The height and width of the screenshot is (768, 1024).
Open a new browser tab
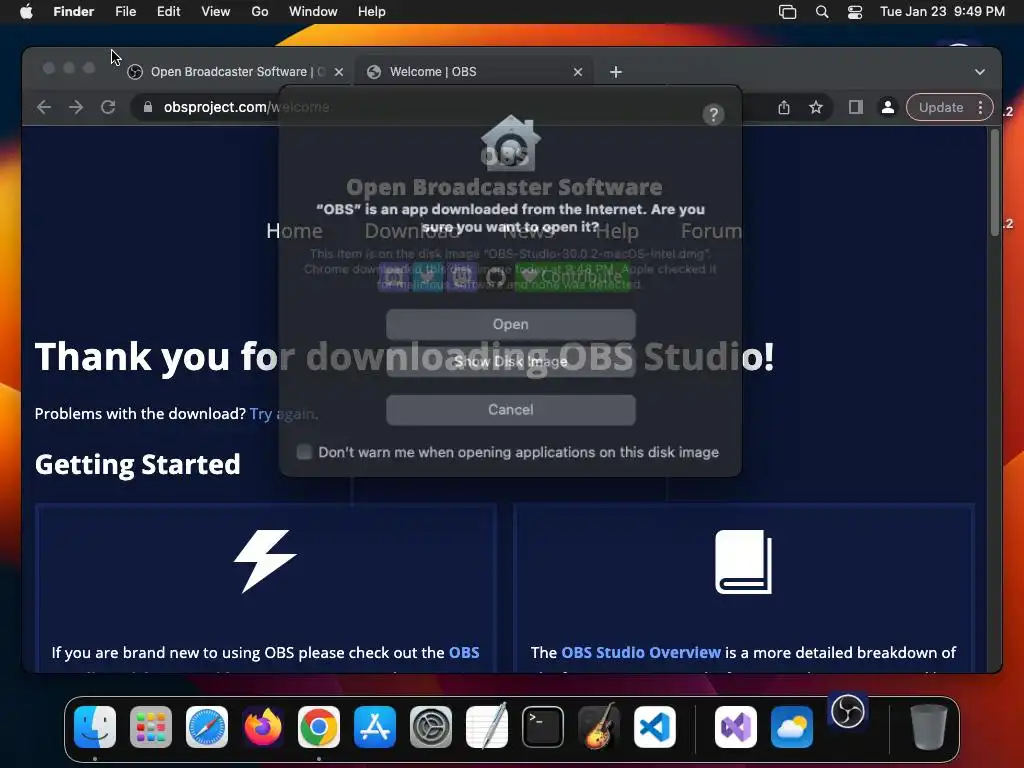tap(616, 72)
